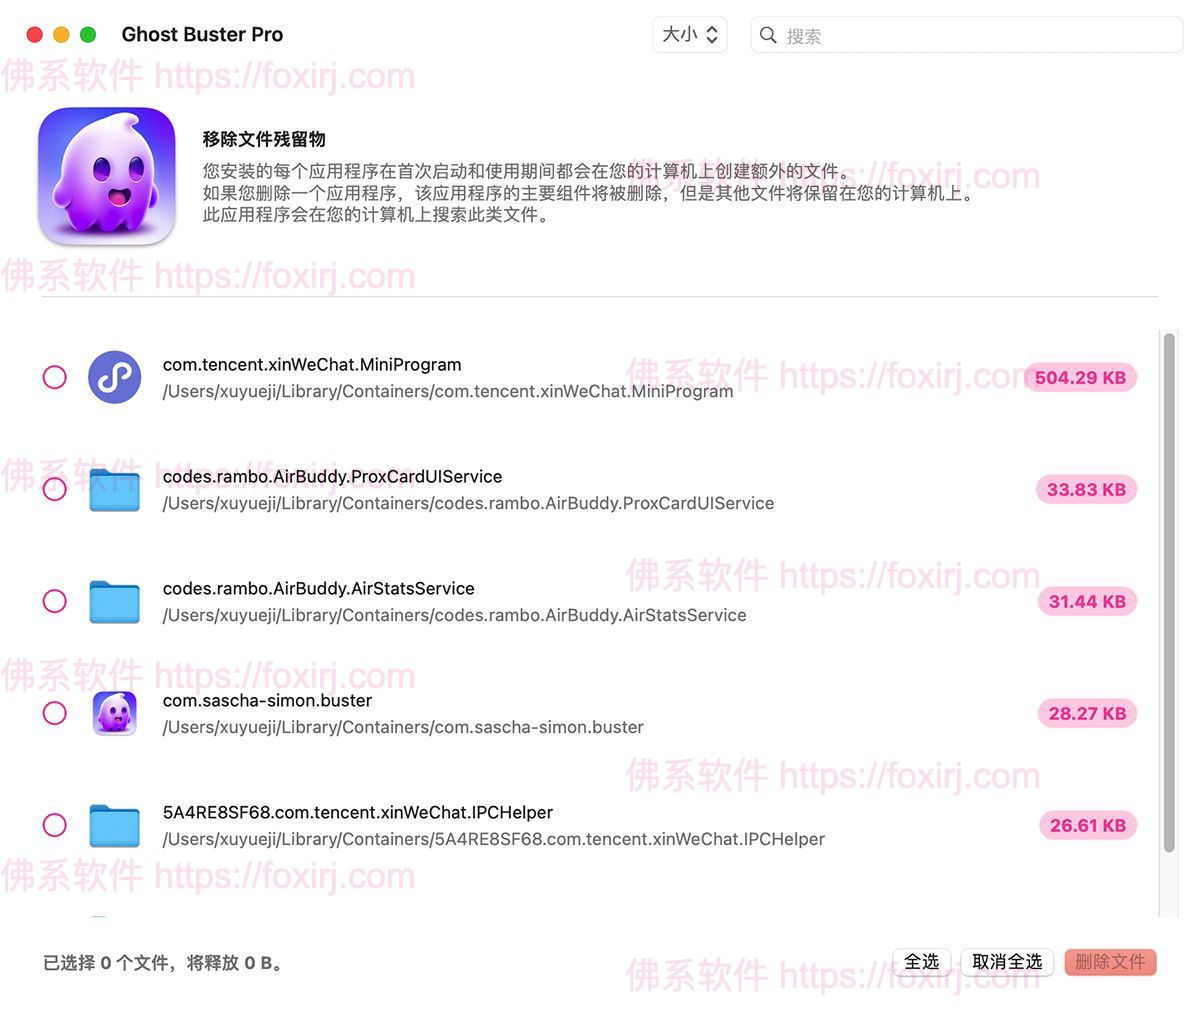This screenshot has height=1029, width=1200.
Task: Click the folder icon for the xinWeChat IPCHelper entry
Action: point(114,825)
